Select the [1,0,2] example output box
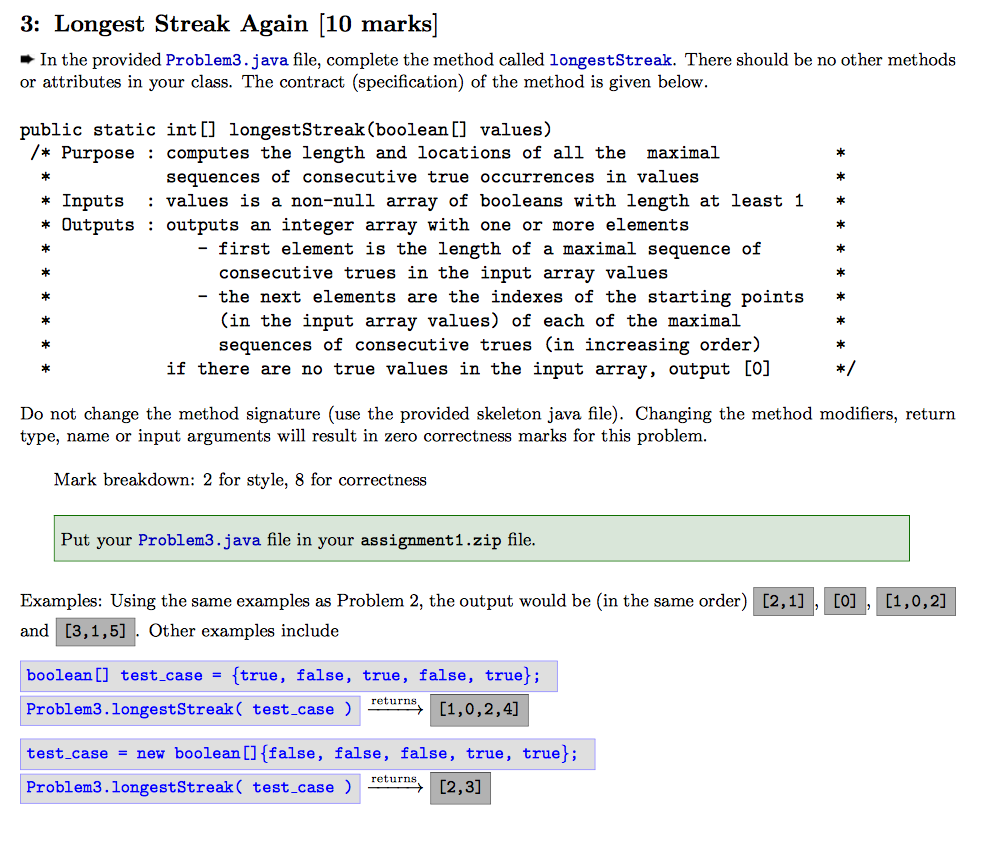This screenshot has height=842, width=1002. coord(915,602)
